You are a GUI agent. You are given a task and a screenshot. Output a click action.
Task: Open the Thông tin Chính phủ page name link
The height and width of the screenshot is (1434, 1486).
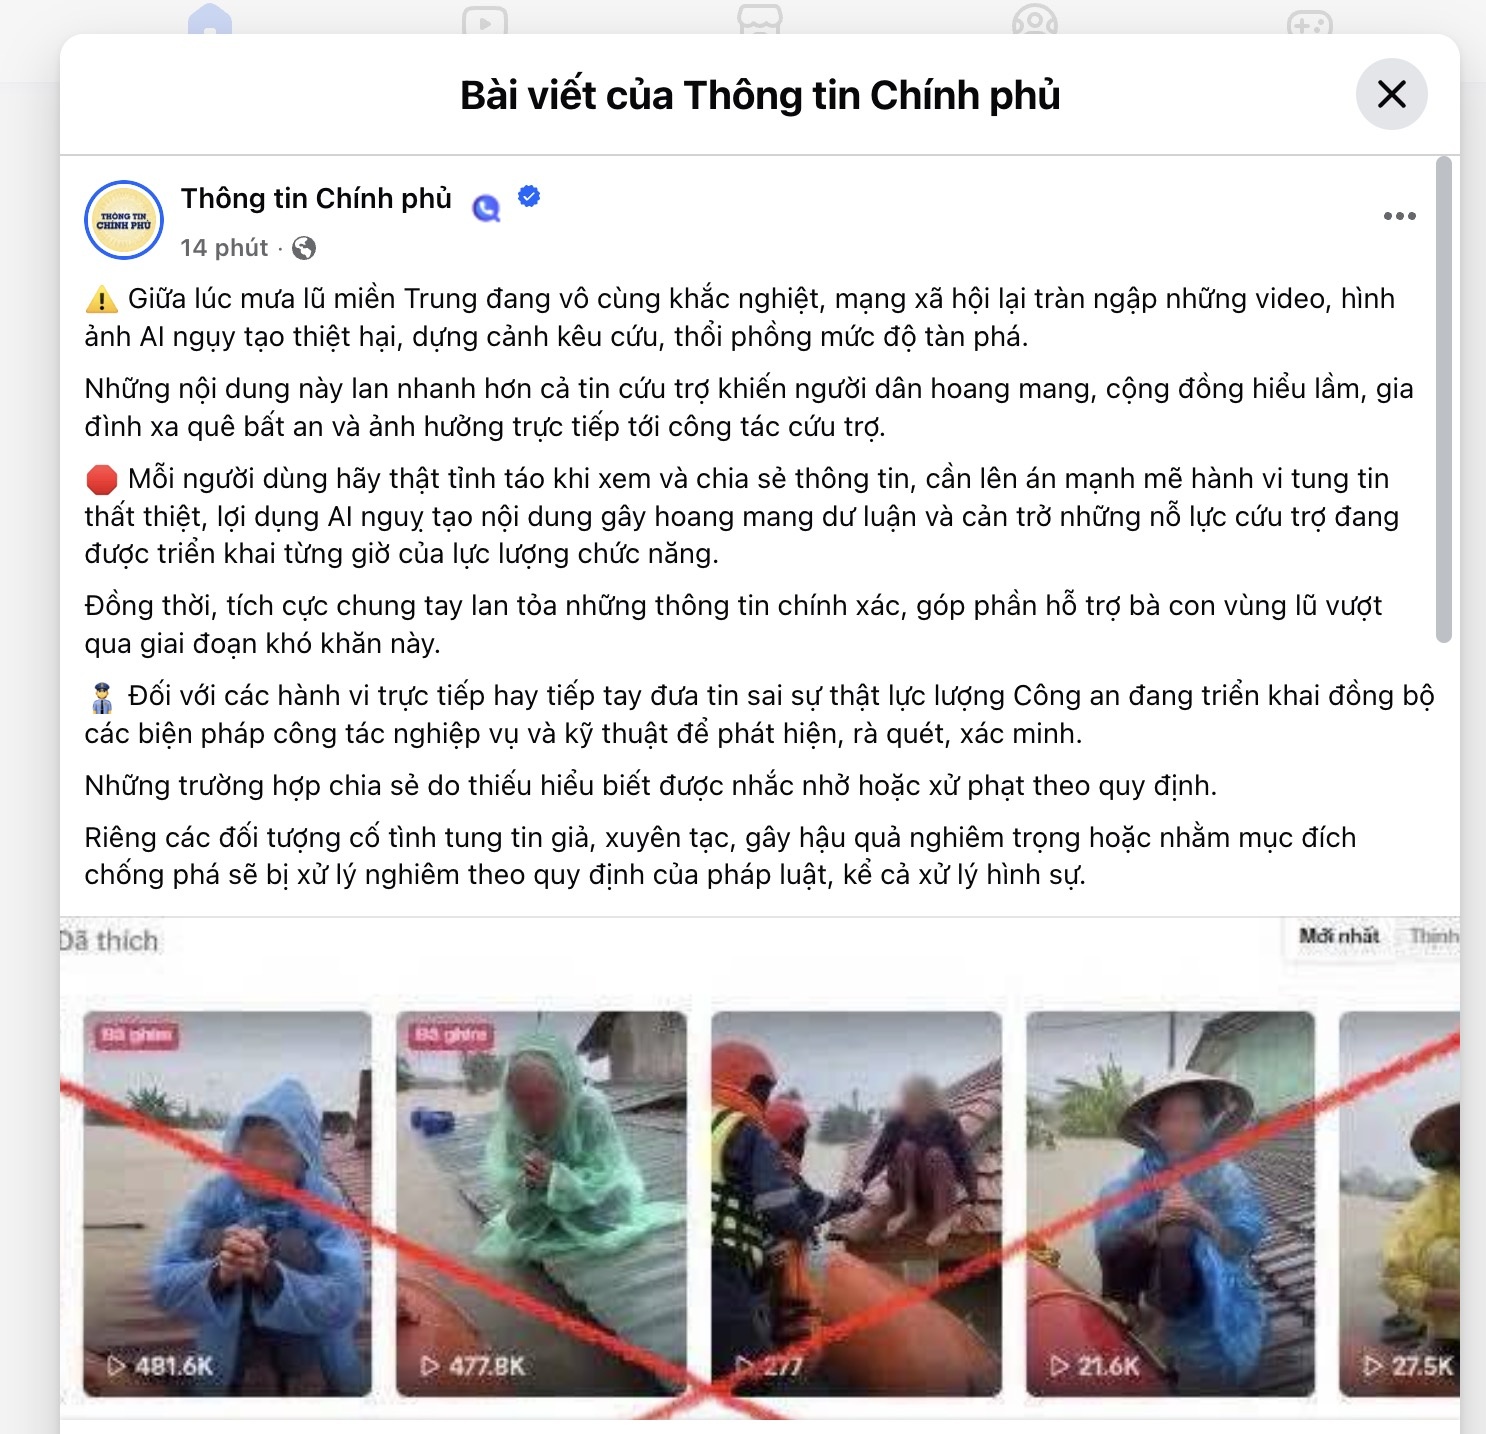[x=316, y=198]
